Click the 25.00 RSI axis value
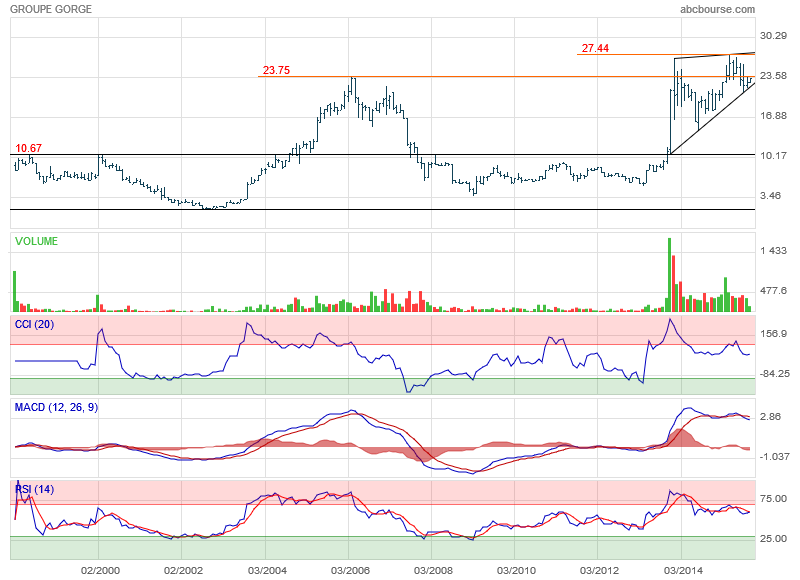Viewport: 800px width, 580px height. click(773, 539)
